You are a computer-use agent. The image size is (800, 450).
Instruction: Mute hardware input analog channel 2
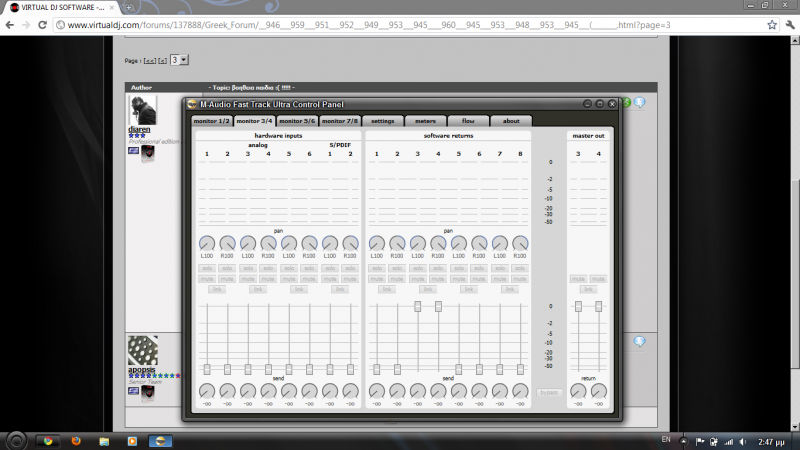point(227,279)
